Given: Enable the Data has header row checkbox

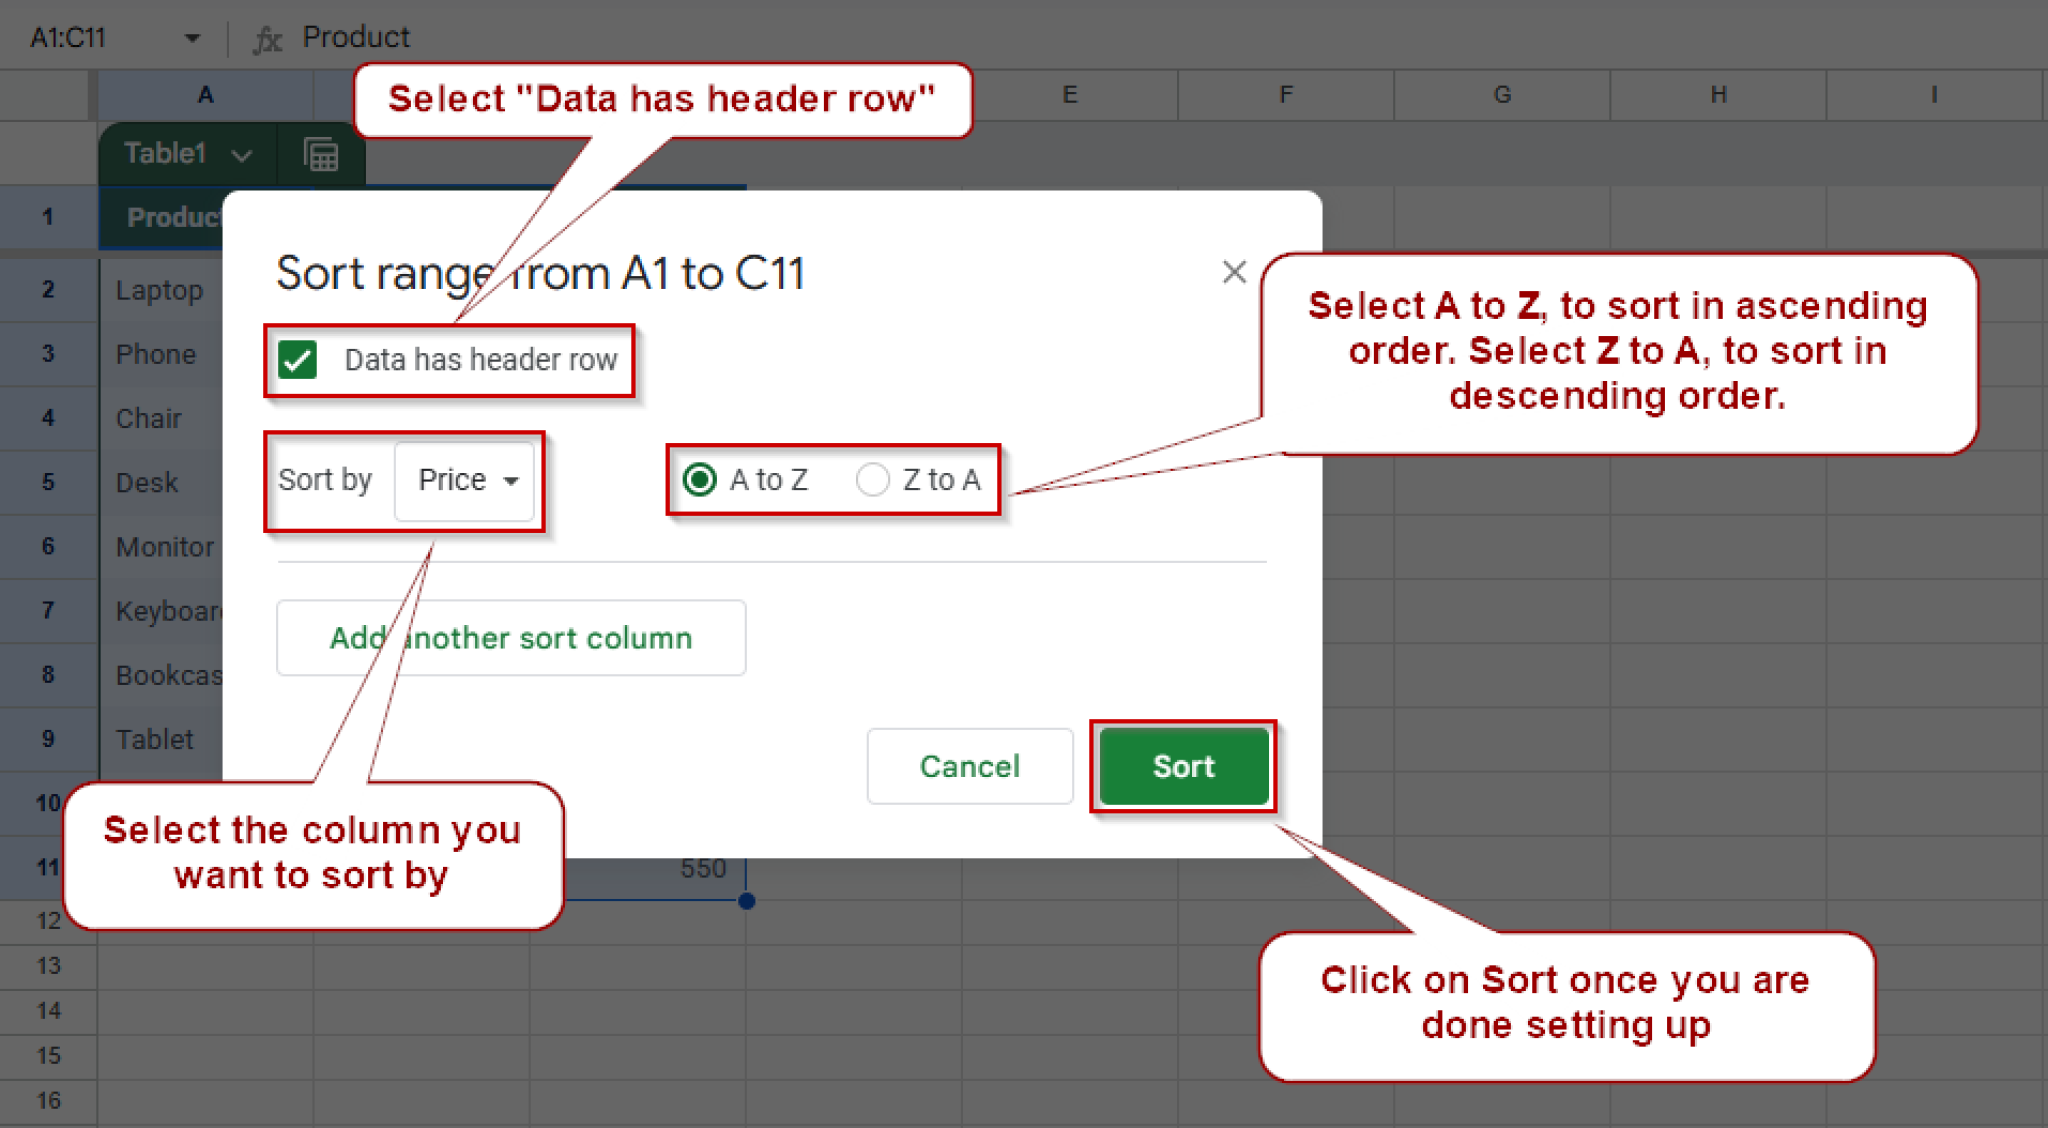Looking at the screenshot, I should coord(296,360).
